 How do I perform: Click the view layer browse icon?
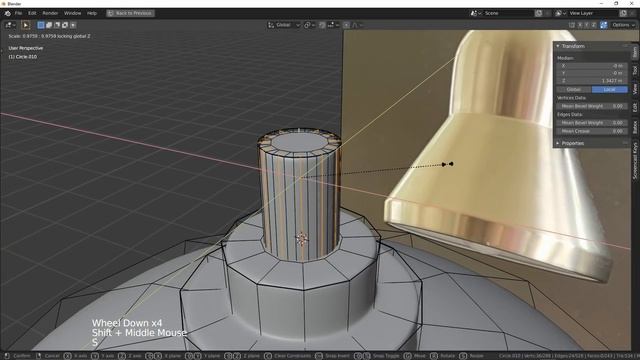click(x=561, y=13)
